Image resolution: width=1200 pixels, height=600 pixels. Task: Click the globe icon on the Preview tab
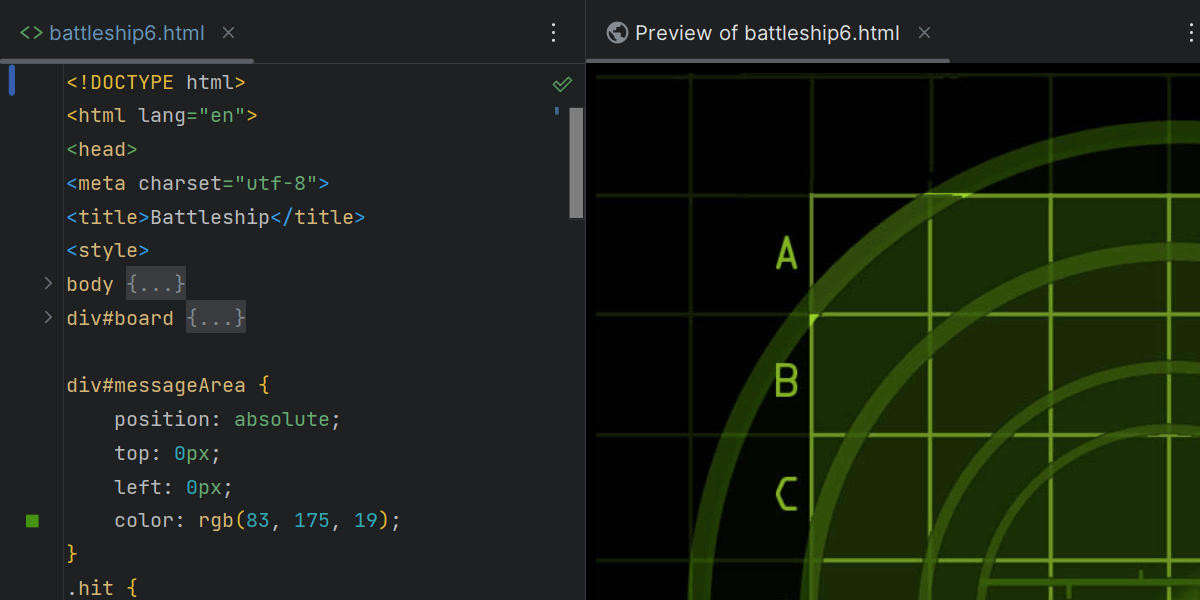(x=617, y=33)
